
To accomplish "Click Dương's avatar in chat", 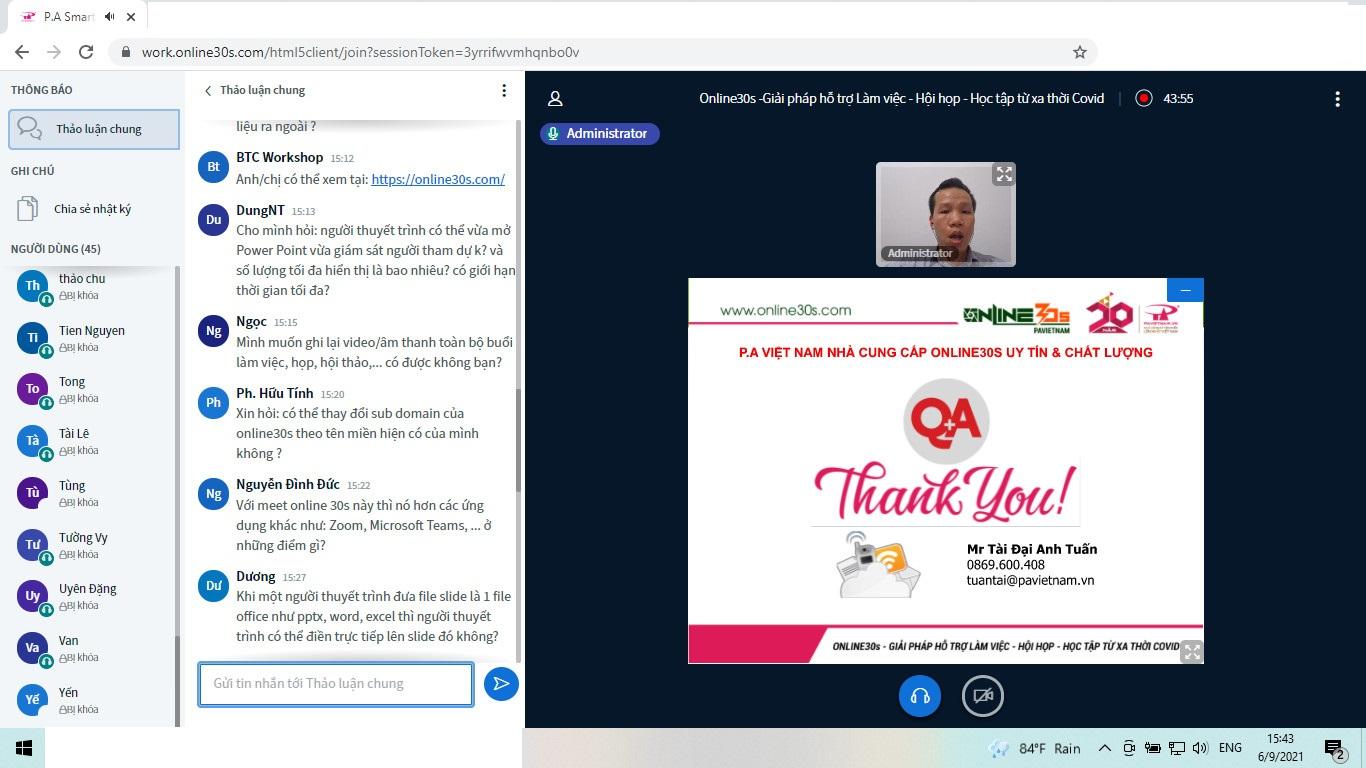I will (x=214, y=586).
